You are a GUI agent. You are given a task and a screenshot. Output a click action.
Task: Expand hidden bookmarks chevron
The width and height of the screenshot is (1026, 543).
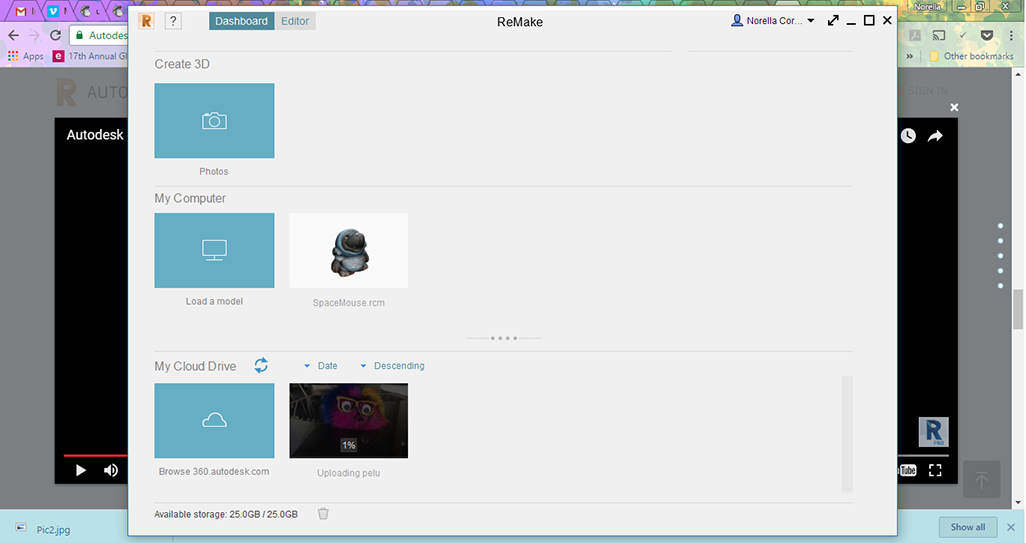coord(910,56)
